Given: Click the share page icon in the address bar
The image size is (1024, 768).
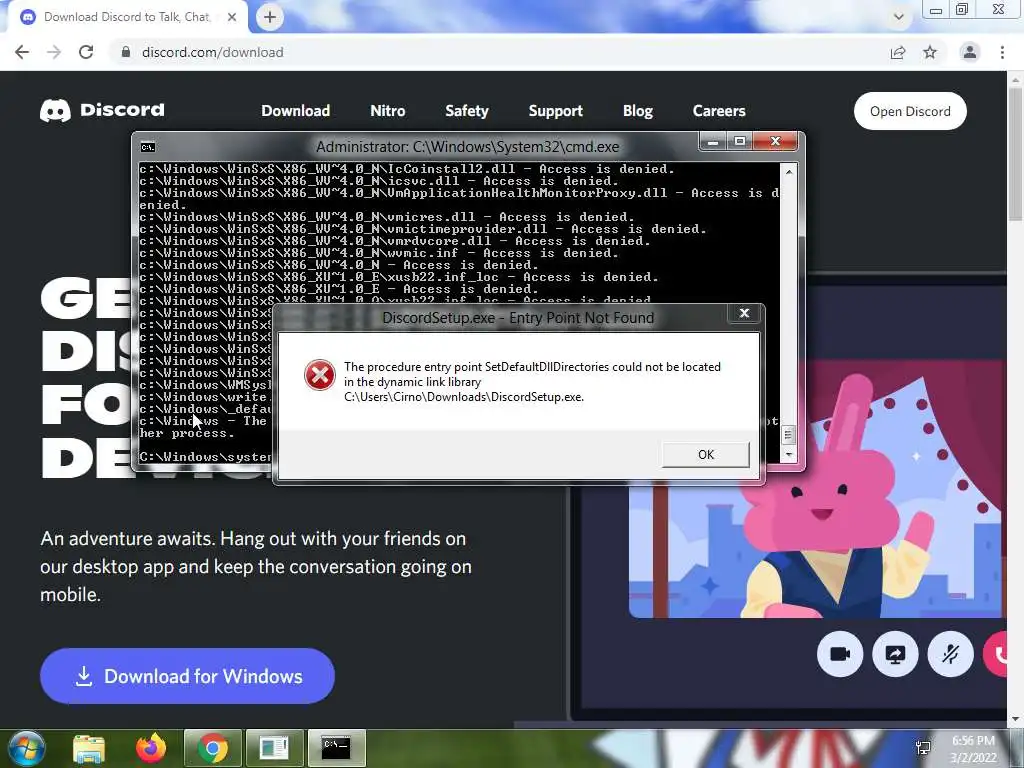Looking at the screenshot, I should 898,52.
